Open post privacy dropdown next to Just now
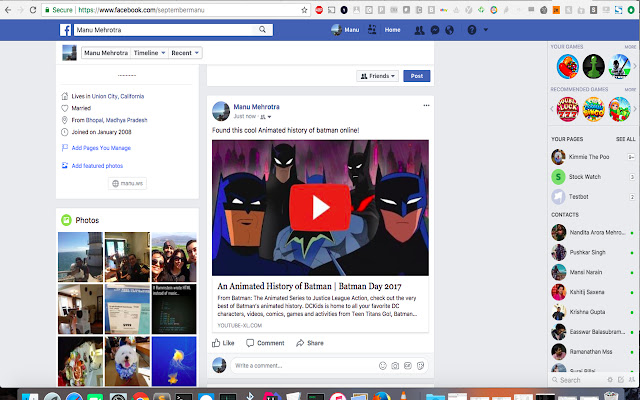 click(266, 117)
